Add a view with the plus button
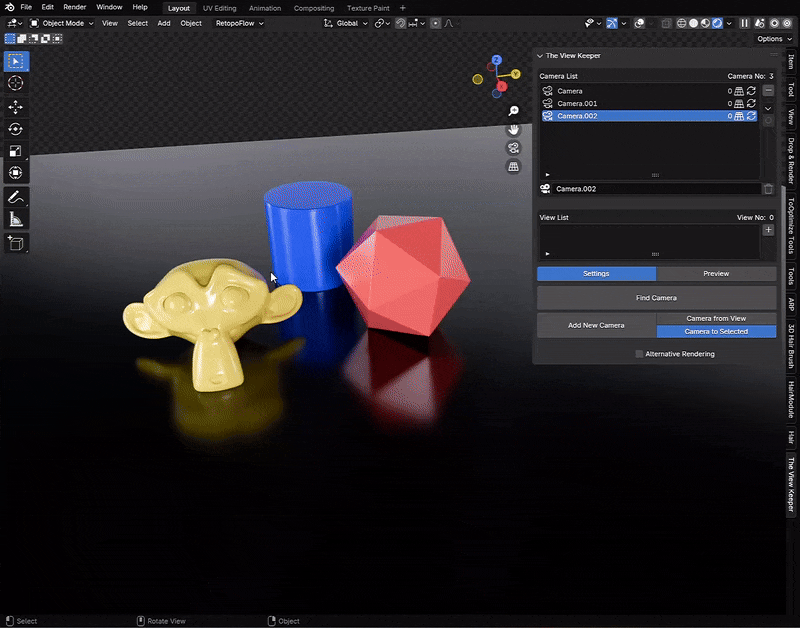 pos(768,230)
